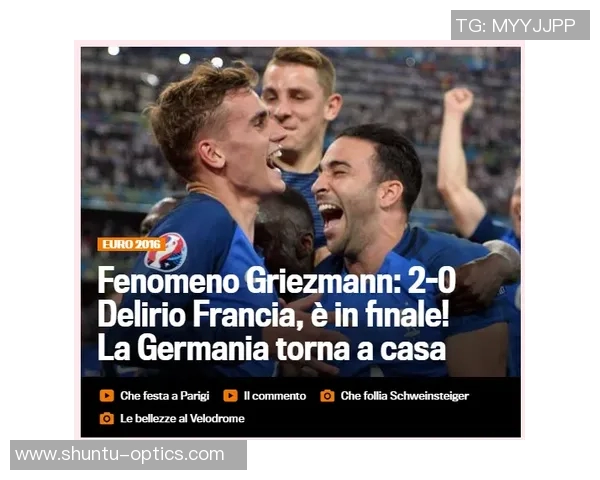Click the play icon next to Il commento
Image resolution: width=600 pixels, height=480 pixels.
[x=230, y=395]
